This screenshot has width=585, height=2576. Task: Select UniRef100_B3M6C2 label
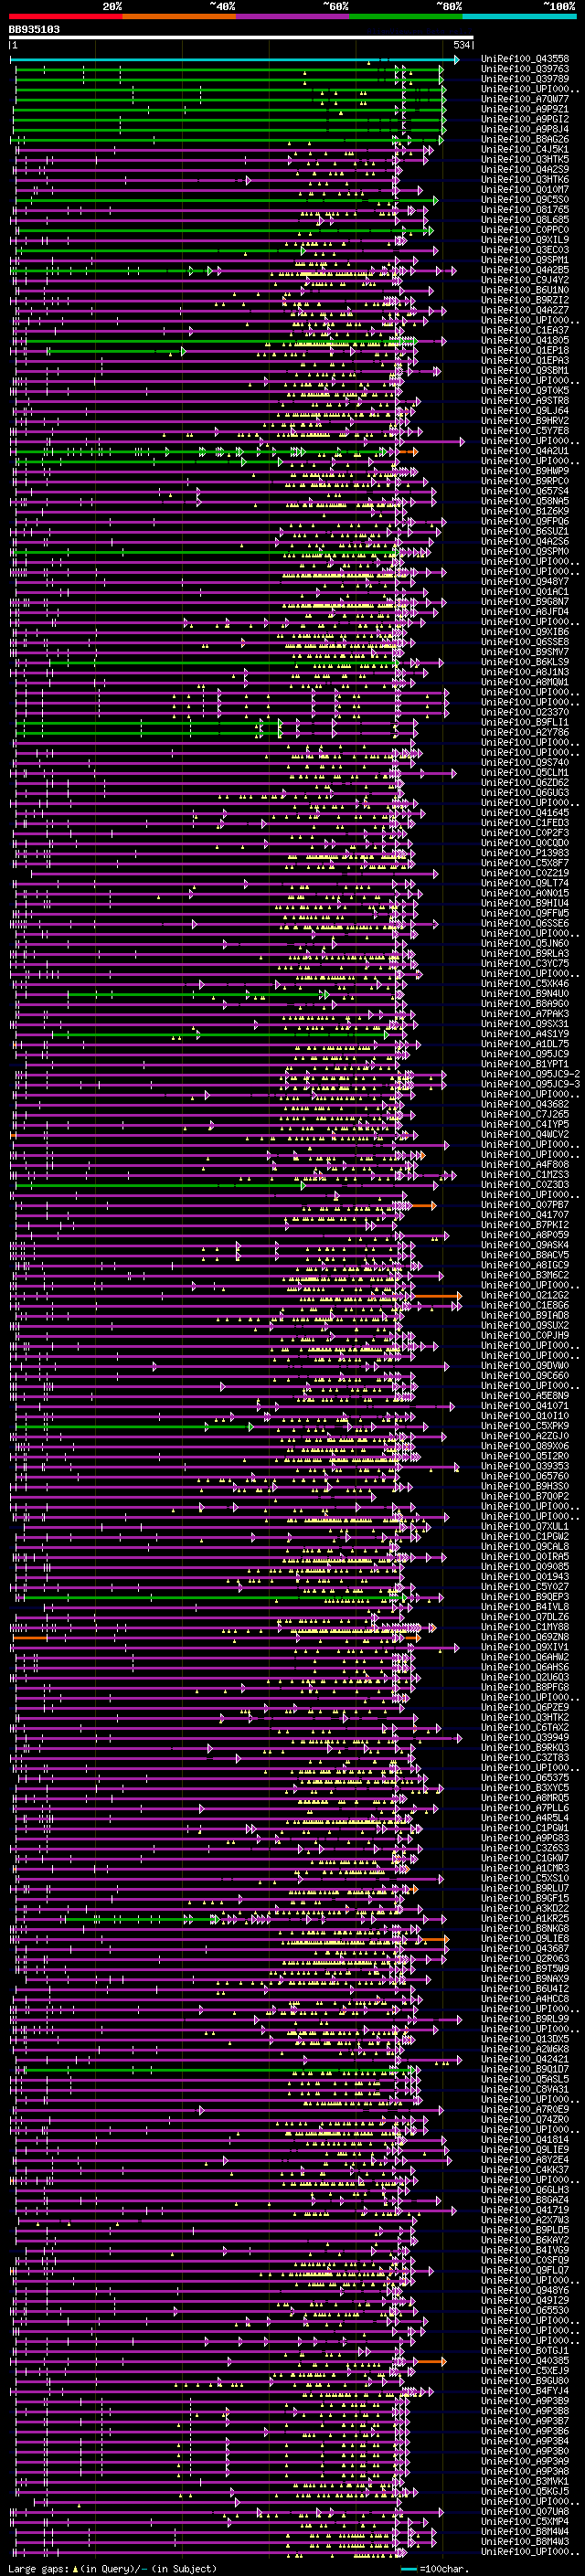click(x=525, y=1275)
